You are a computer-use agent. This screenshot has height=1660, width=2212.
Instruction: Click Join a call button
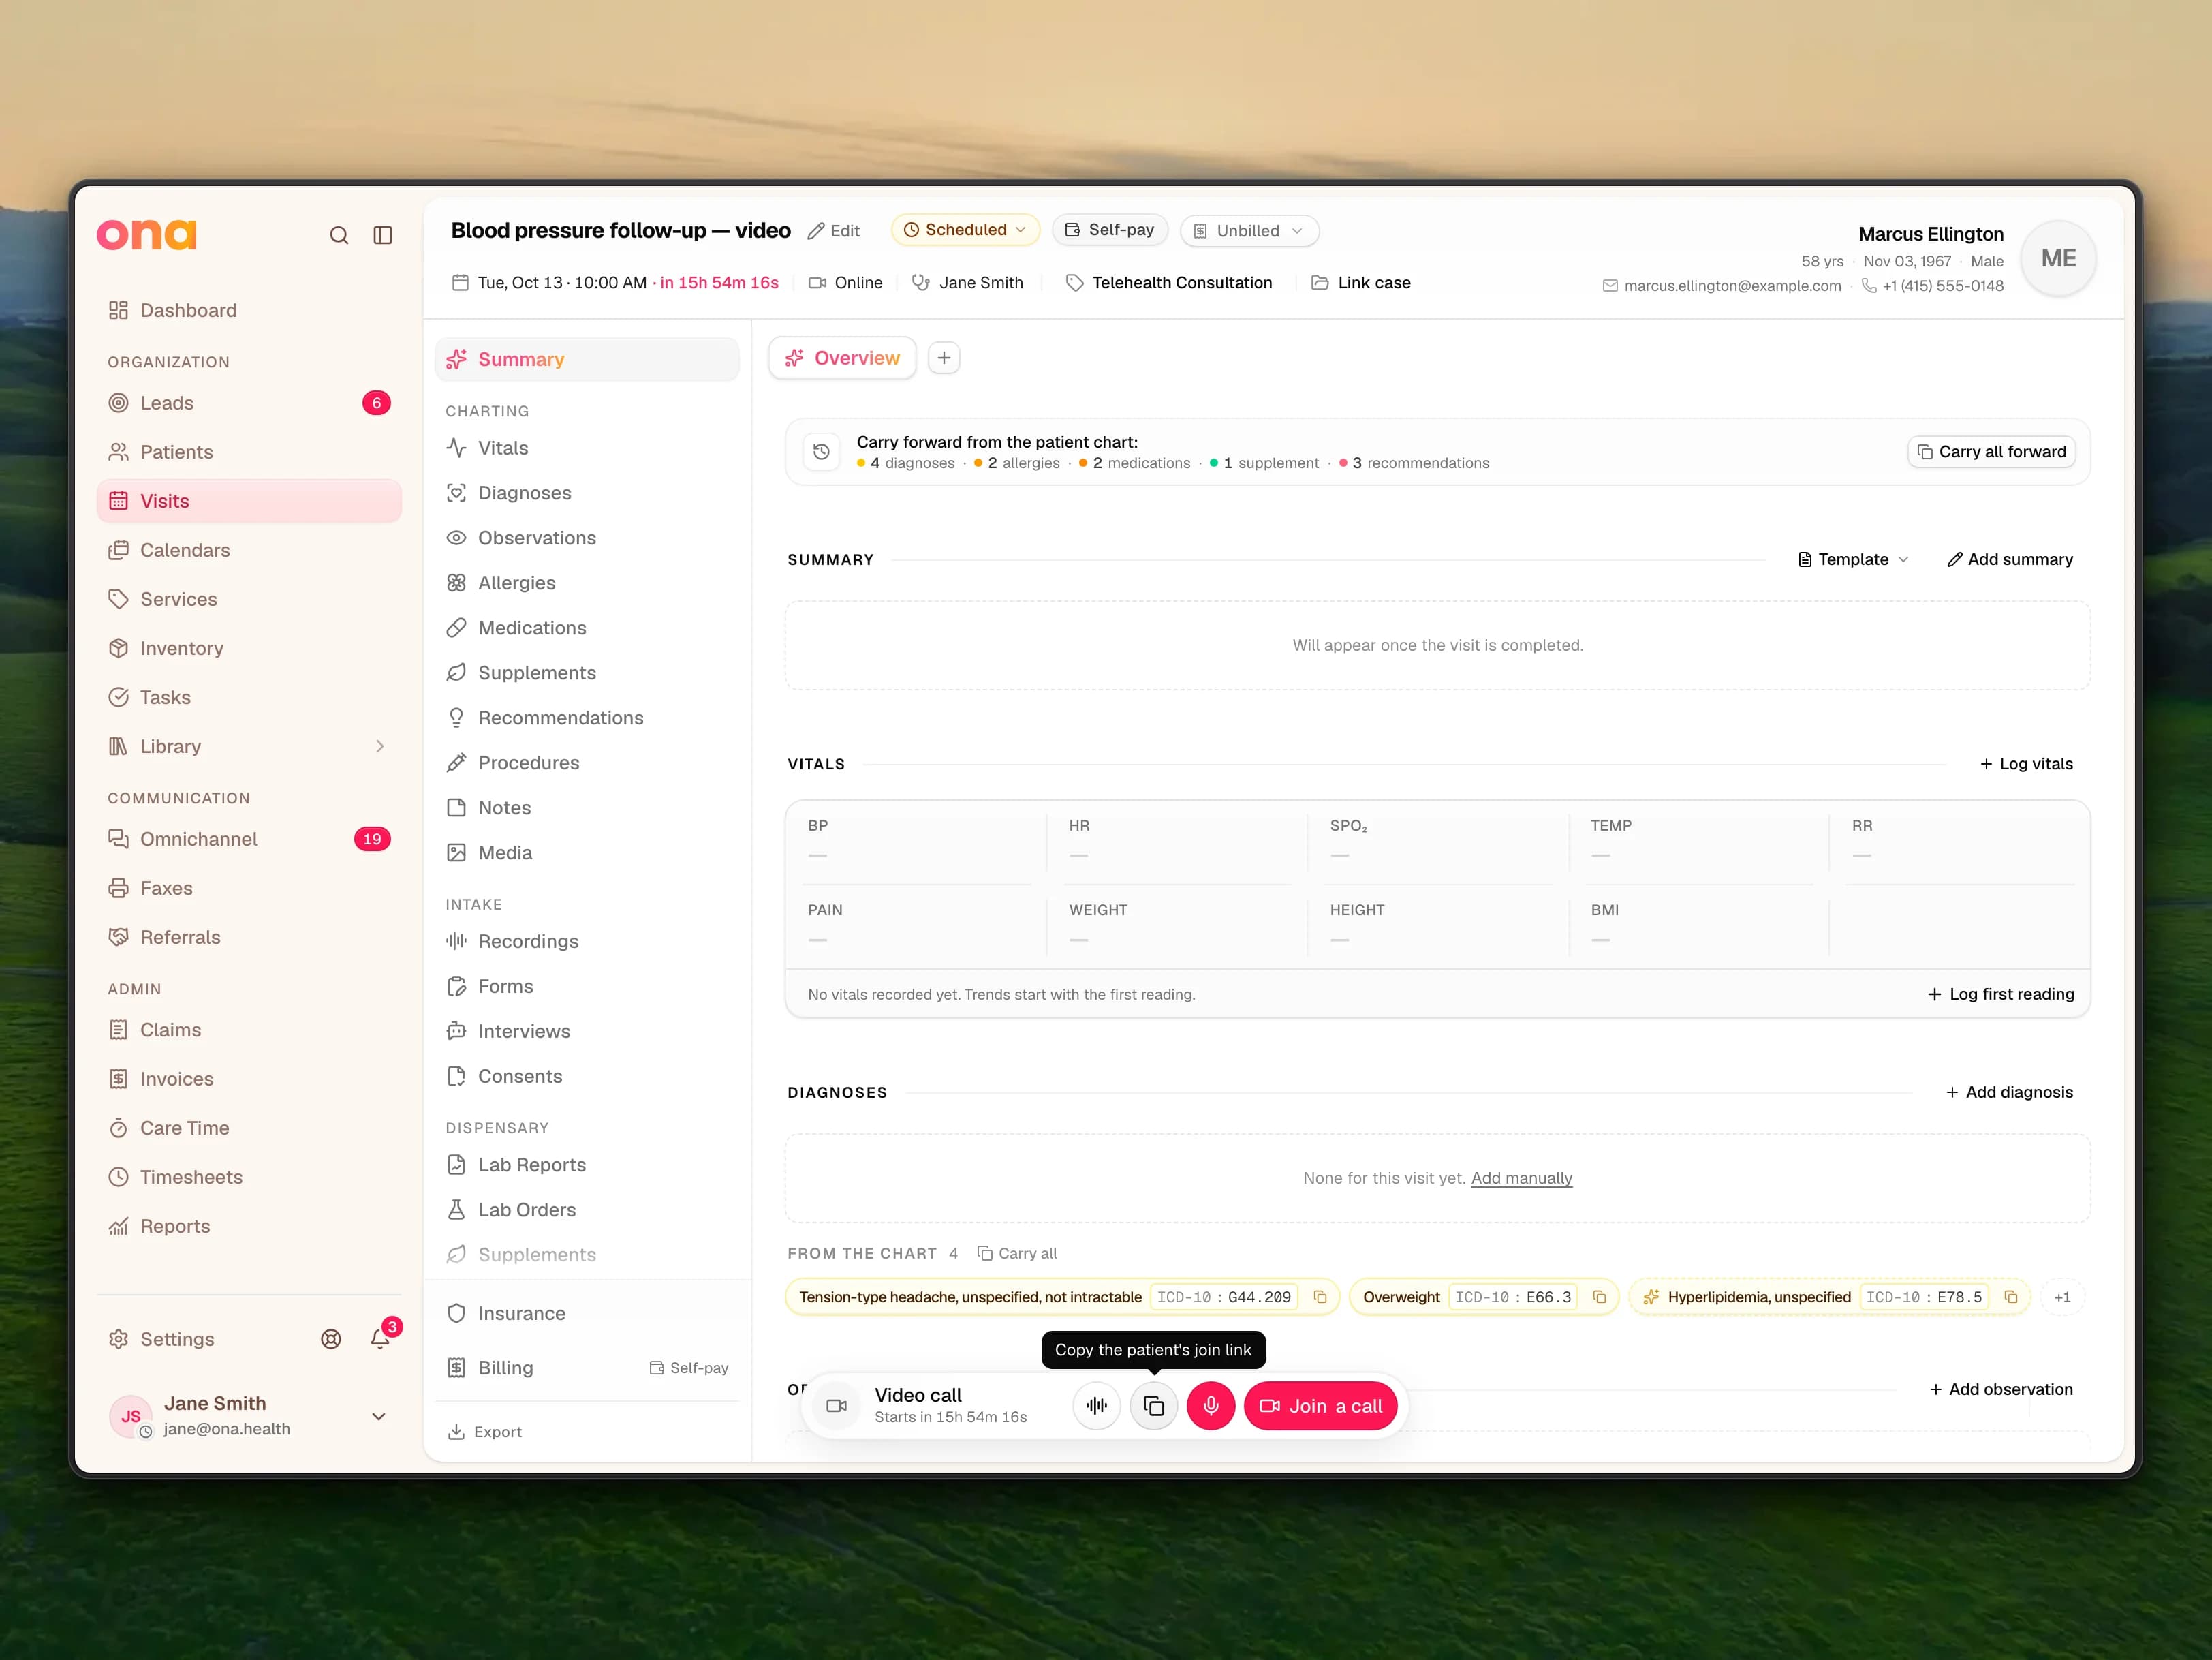[1320, 1406]
